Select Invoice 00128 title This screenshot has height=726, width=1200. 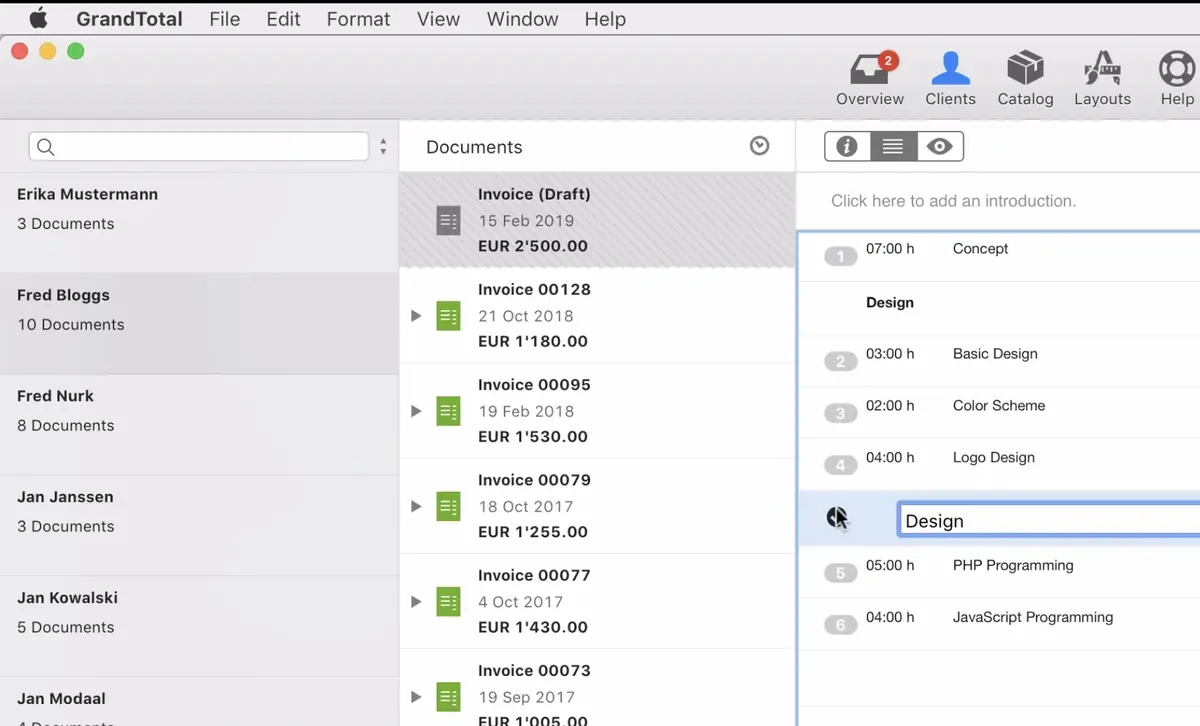[534, 289]
